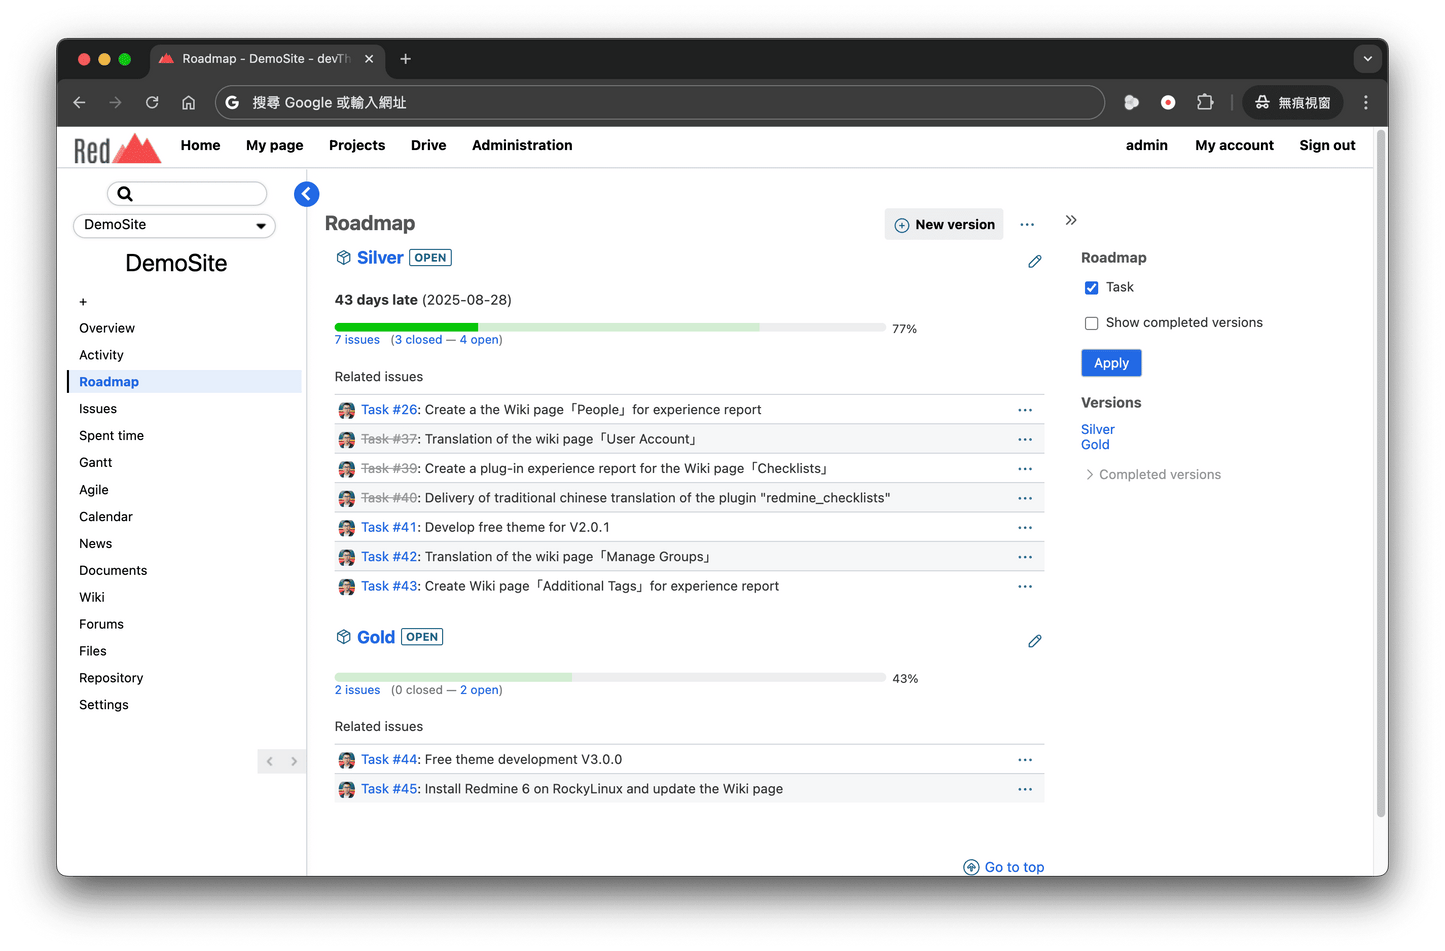The width and height of the screenshot is (1445, 951).
Task: Open the Gantt sidebar menu item
Action: pos(96,463)
